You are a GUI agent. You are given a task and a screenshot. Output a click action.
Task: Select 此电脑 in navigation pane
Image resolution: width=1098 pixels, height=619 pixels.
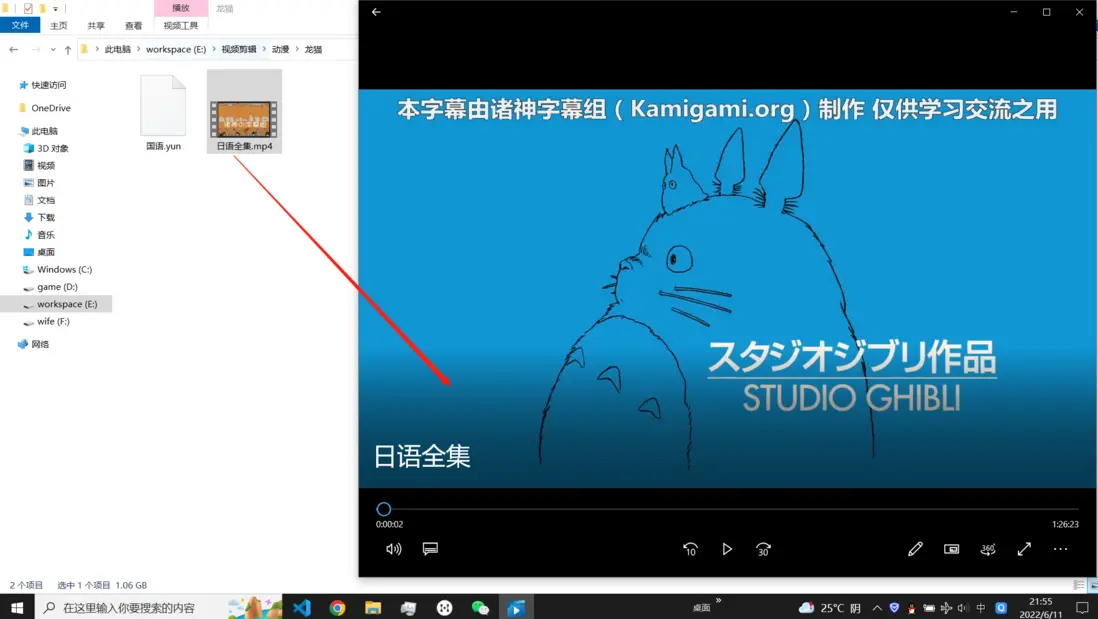point(44,131)
